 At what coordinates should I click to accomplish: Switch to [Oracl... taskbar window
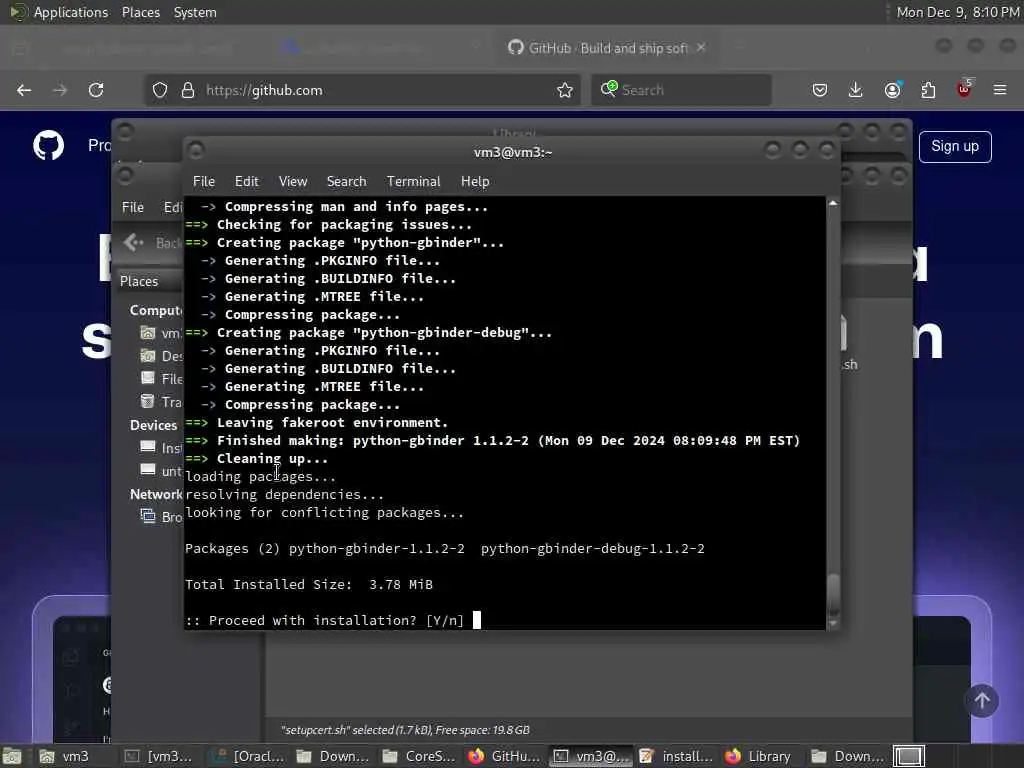click(249, 756)
